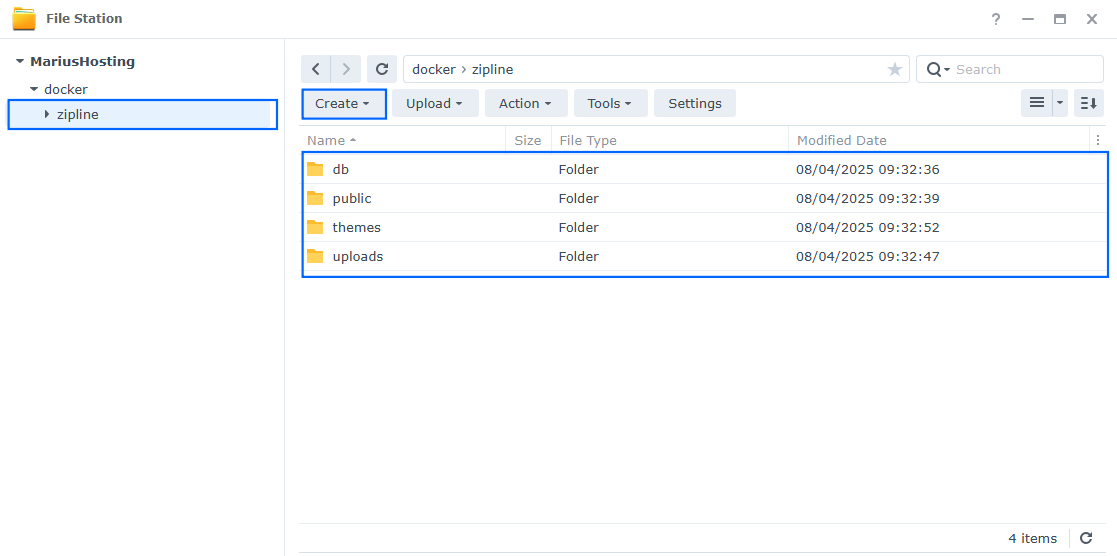Open view mode dropdown arrow
Viewport: 1117px width, 556px height.
(x=1060, y=103)
